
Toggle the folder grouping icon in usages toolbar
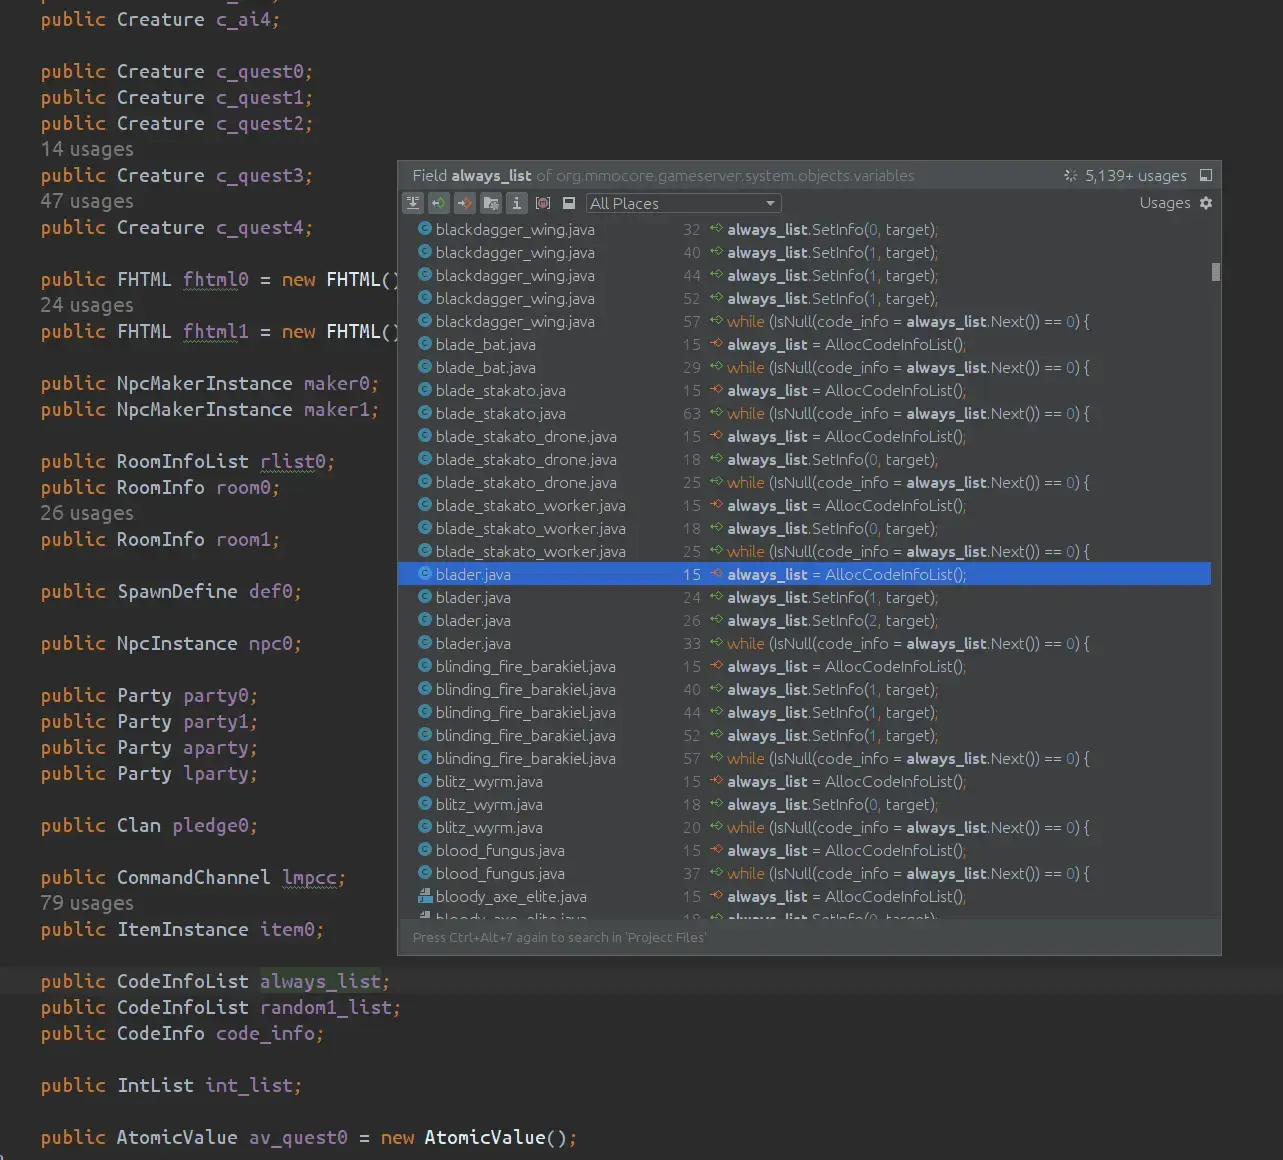491,203
